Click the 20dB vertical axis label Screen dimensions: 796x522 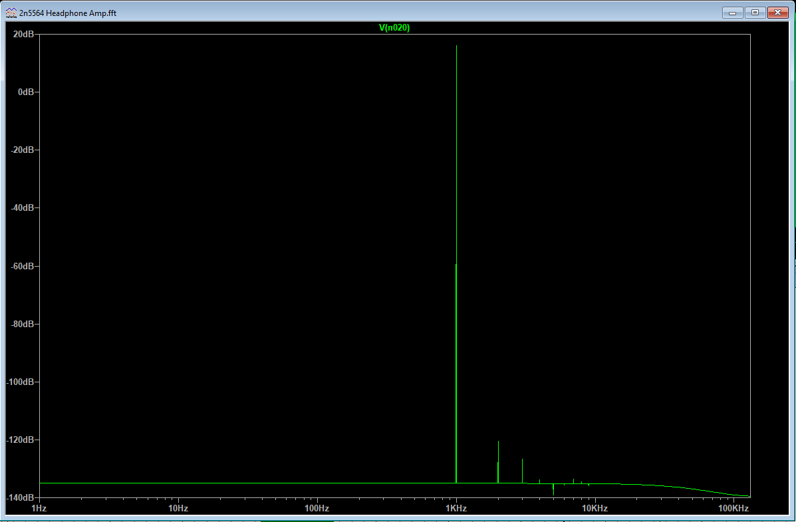[23, 34]
